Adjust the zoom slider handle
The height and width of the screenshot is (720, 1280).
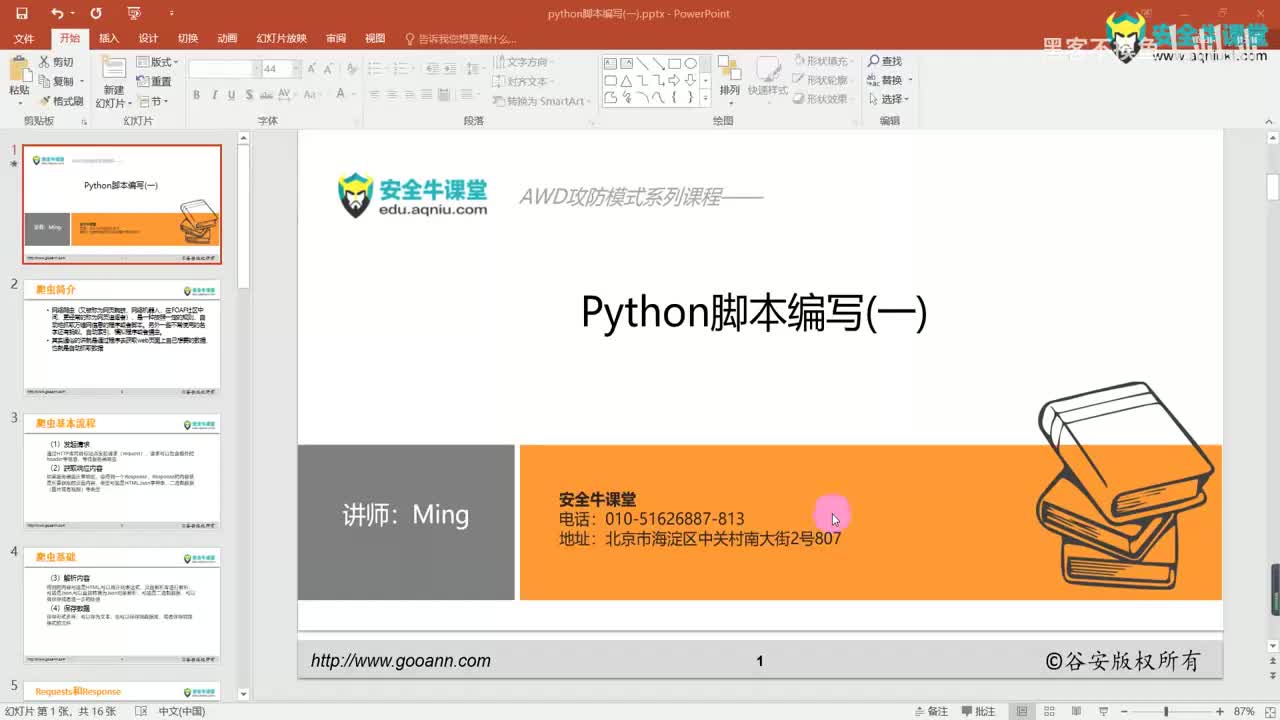(1166, 711)
